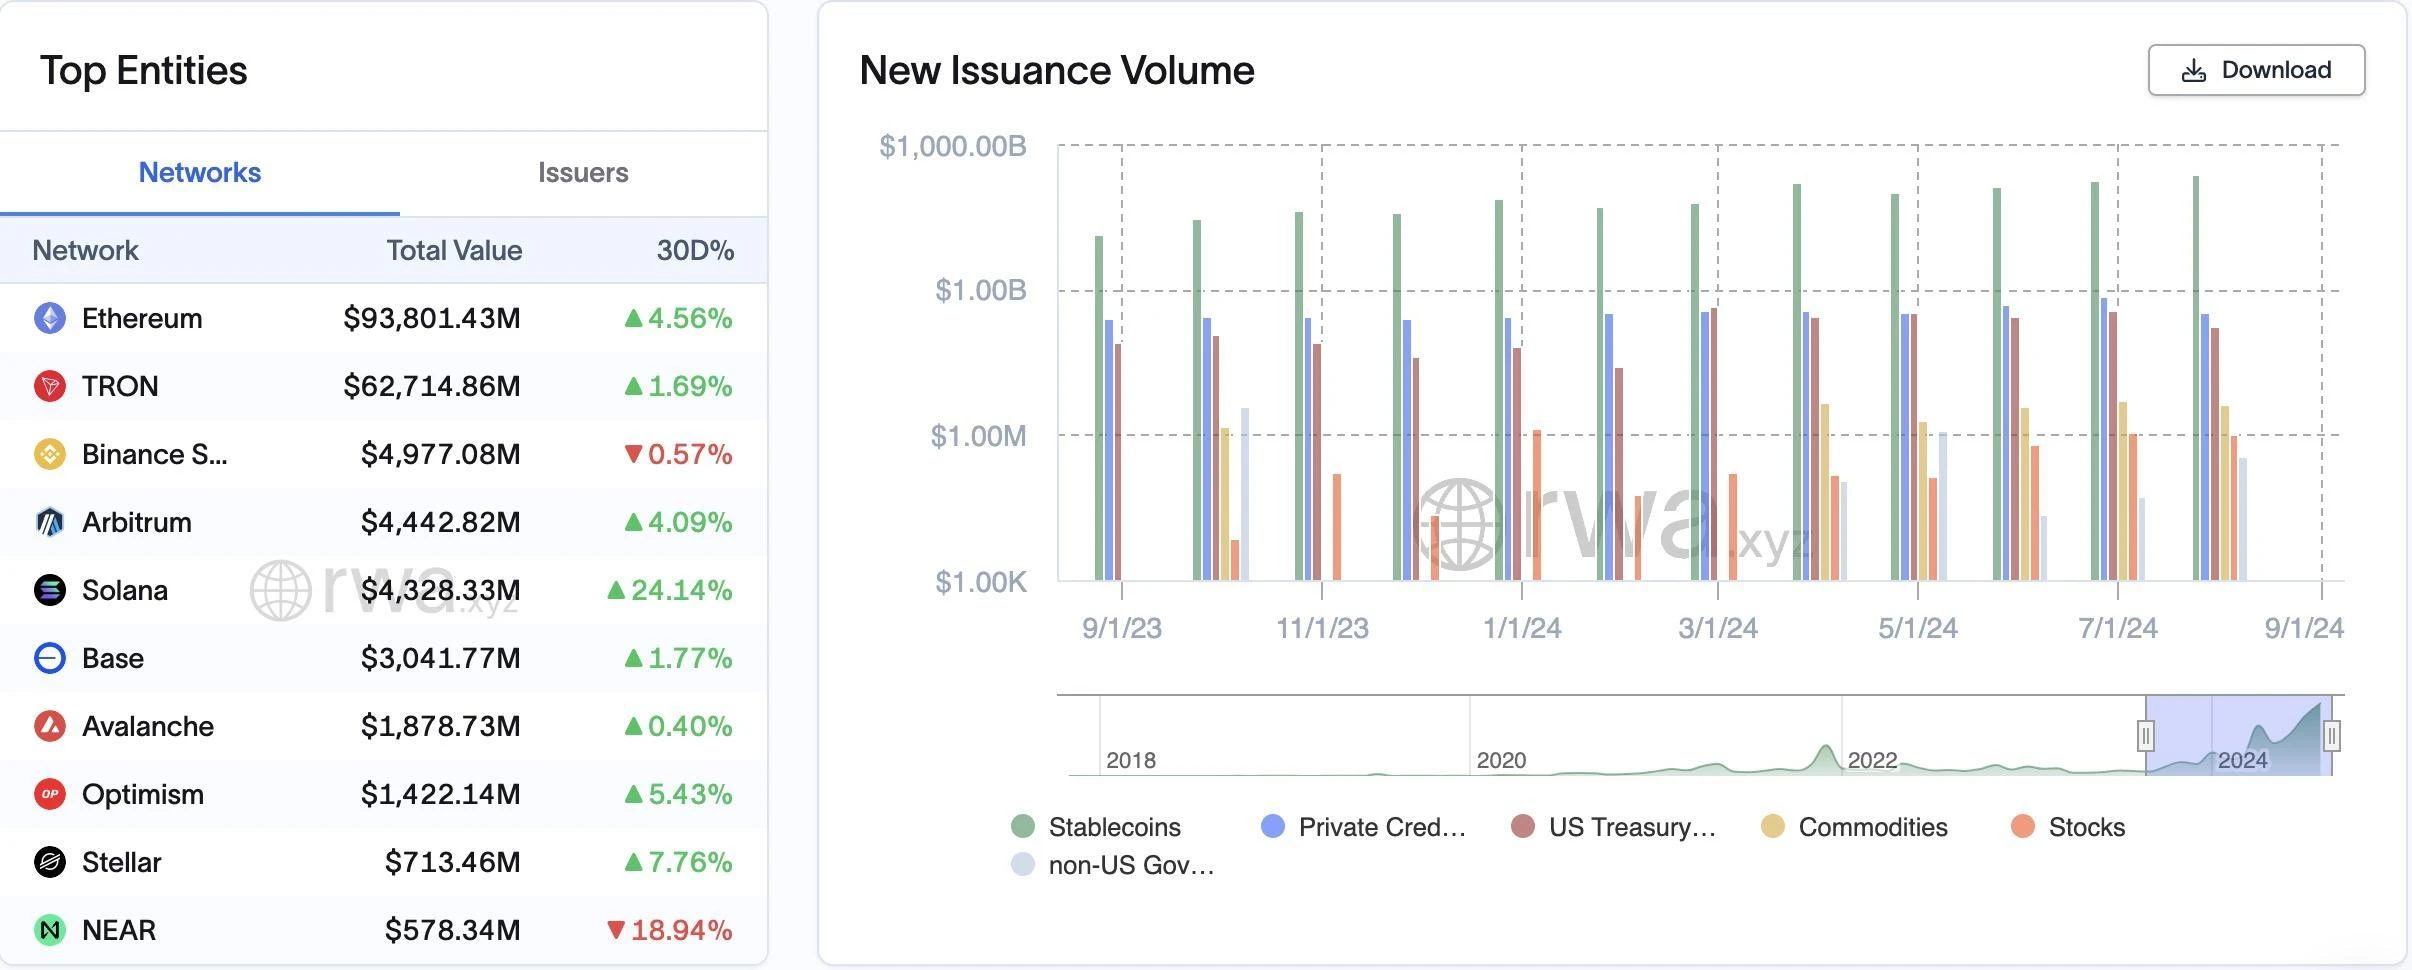Open the Stellar network row
Screen dimensions: 2412x970
(x=122, y=862)
